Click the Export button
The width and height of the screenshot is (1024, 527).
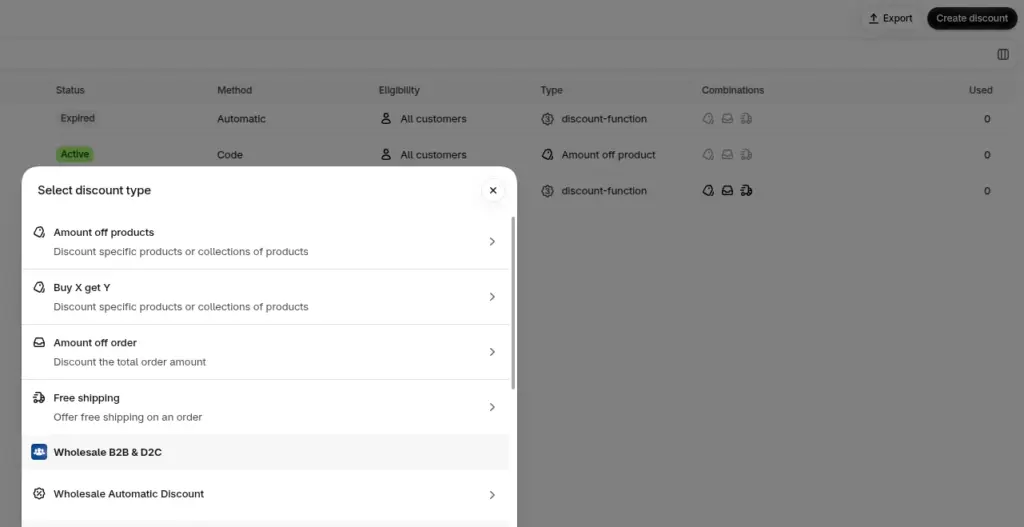(890, 18)
